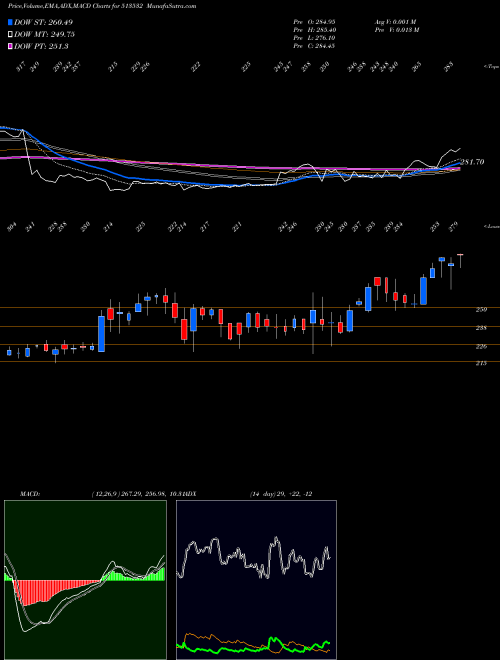Click the Avg V: 0.001 M value

[395, 21]
